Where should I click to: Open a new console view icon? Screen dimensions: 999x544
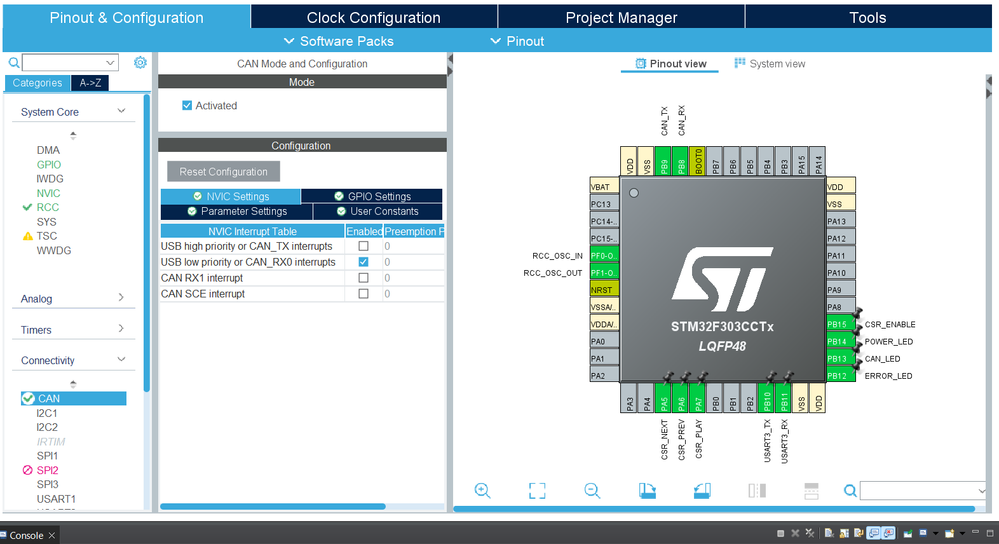tap(950, 533)
